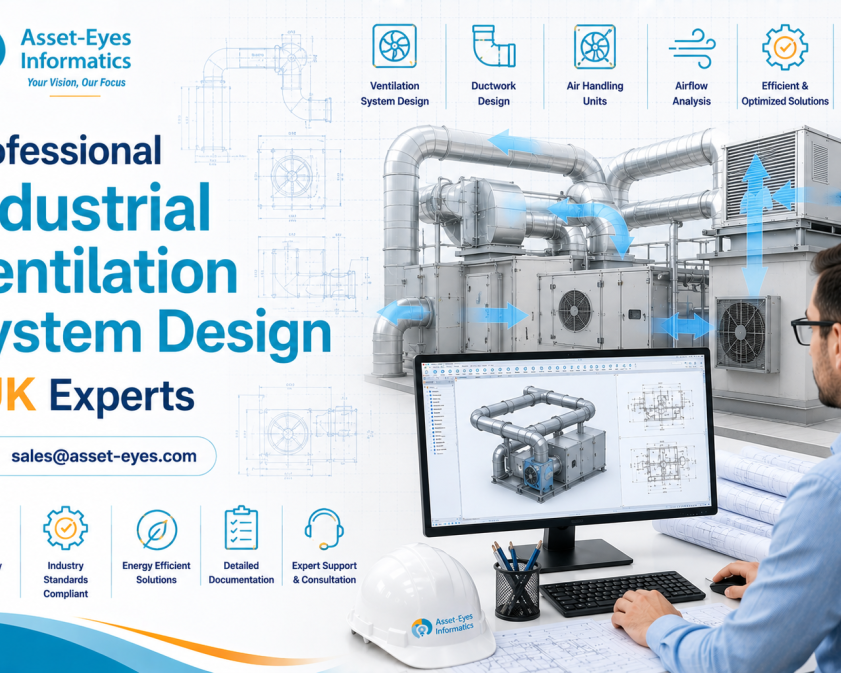Click the Air Handling Units fan icon

594,46
